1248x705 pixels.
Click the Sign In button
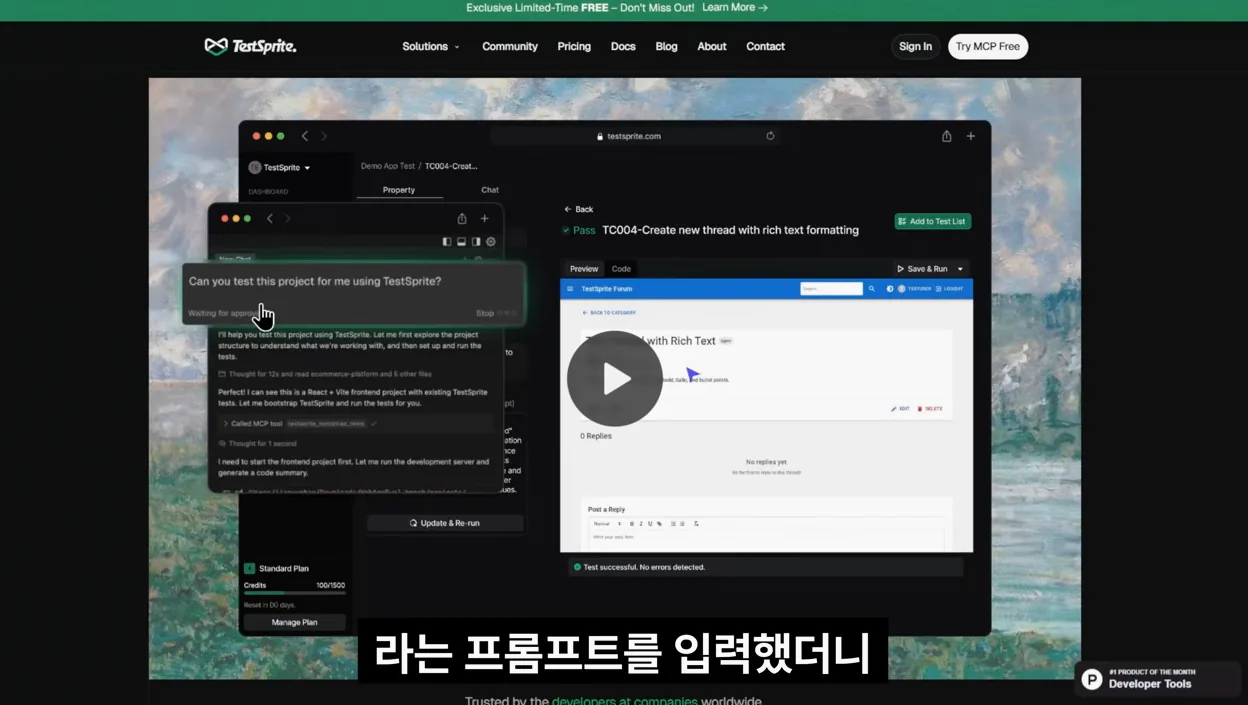click(915, 46)
